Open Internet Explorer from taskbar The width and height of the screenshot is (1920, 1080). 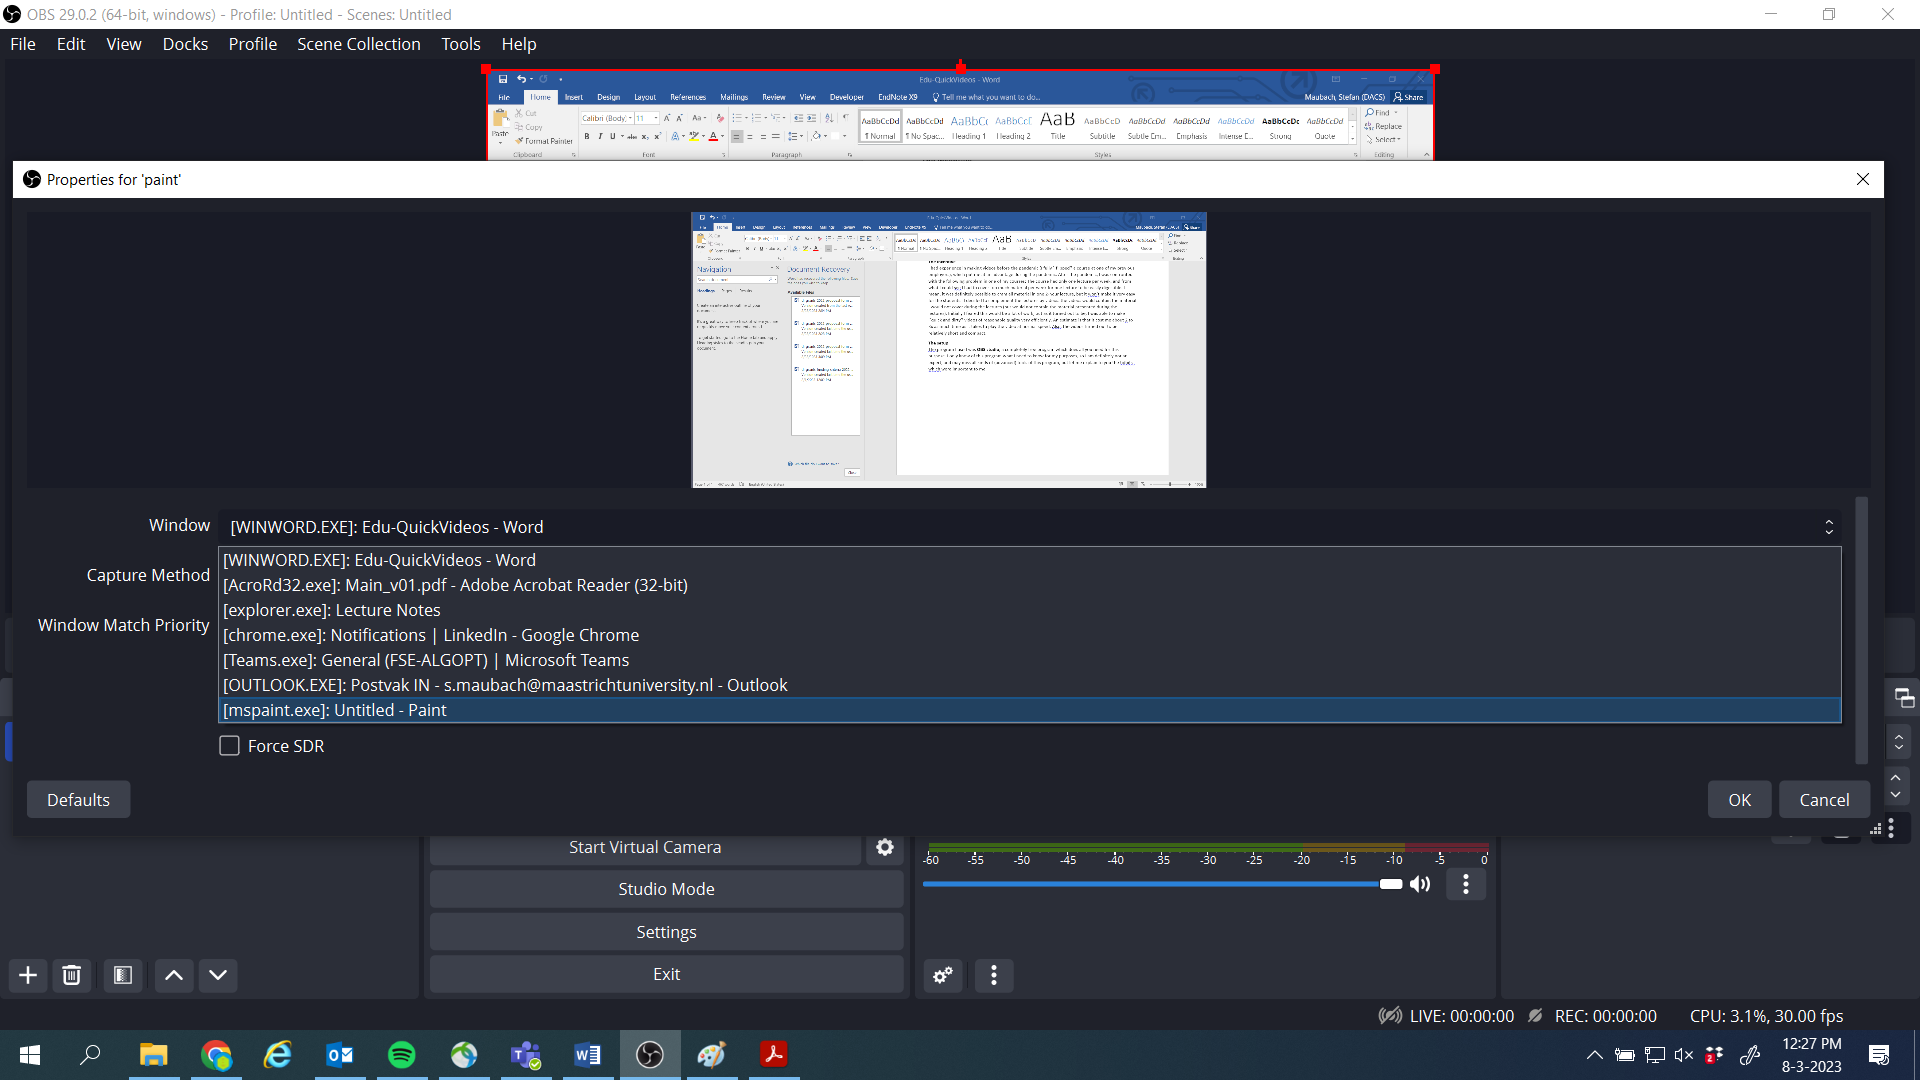point(277,1055)
